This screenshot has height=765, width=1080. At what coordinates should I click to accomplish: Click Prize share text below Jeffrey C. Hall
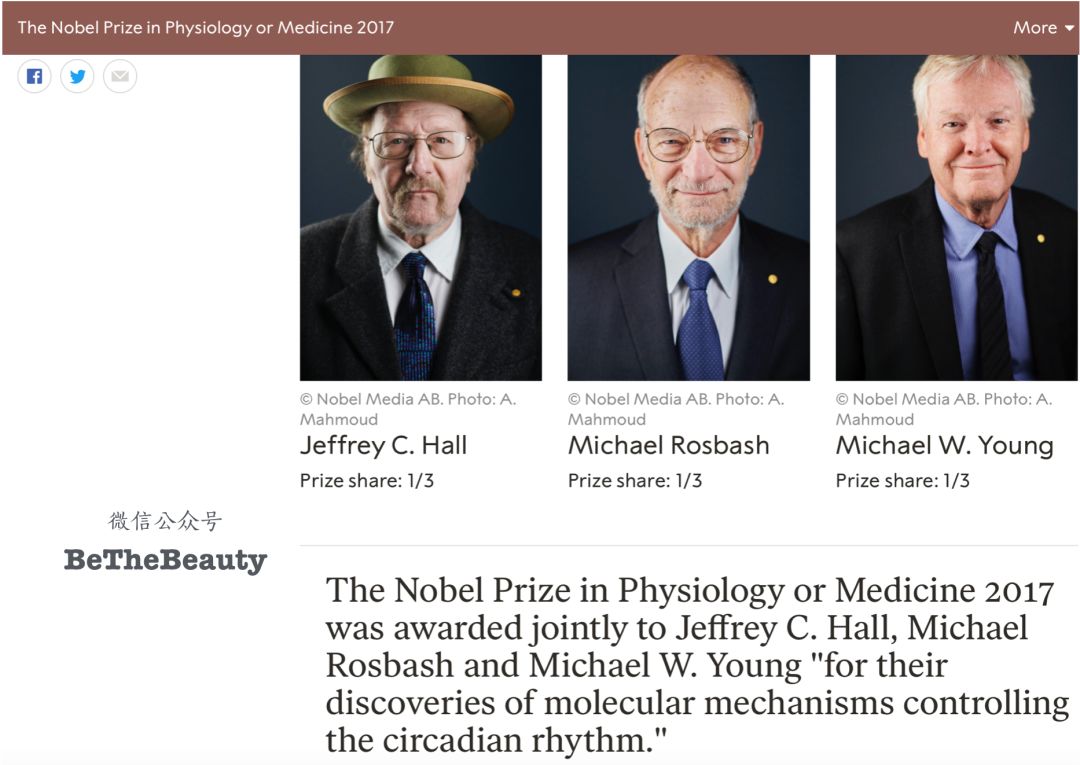point(366,481)
